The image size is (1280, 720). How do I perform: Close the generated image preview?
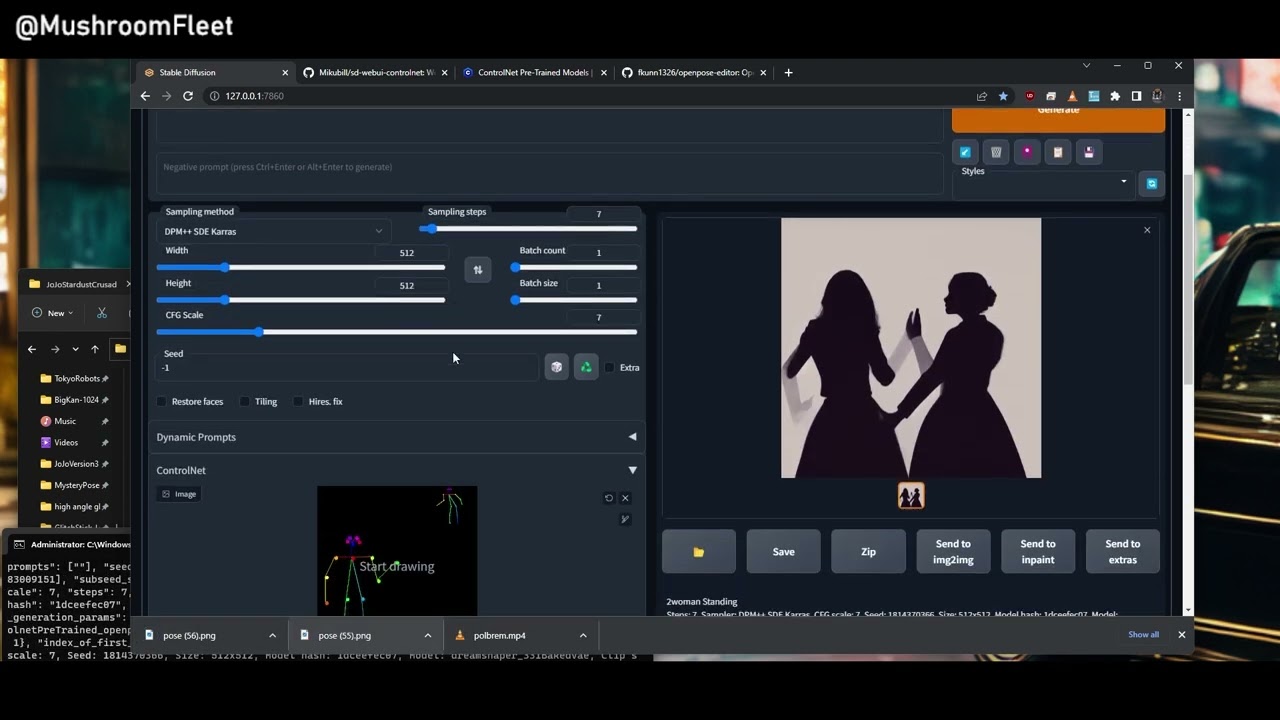coord(1147,231)
